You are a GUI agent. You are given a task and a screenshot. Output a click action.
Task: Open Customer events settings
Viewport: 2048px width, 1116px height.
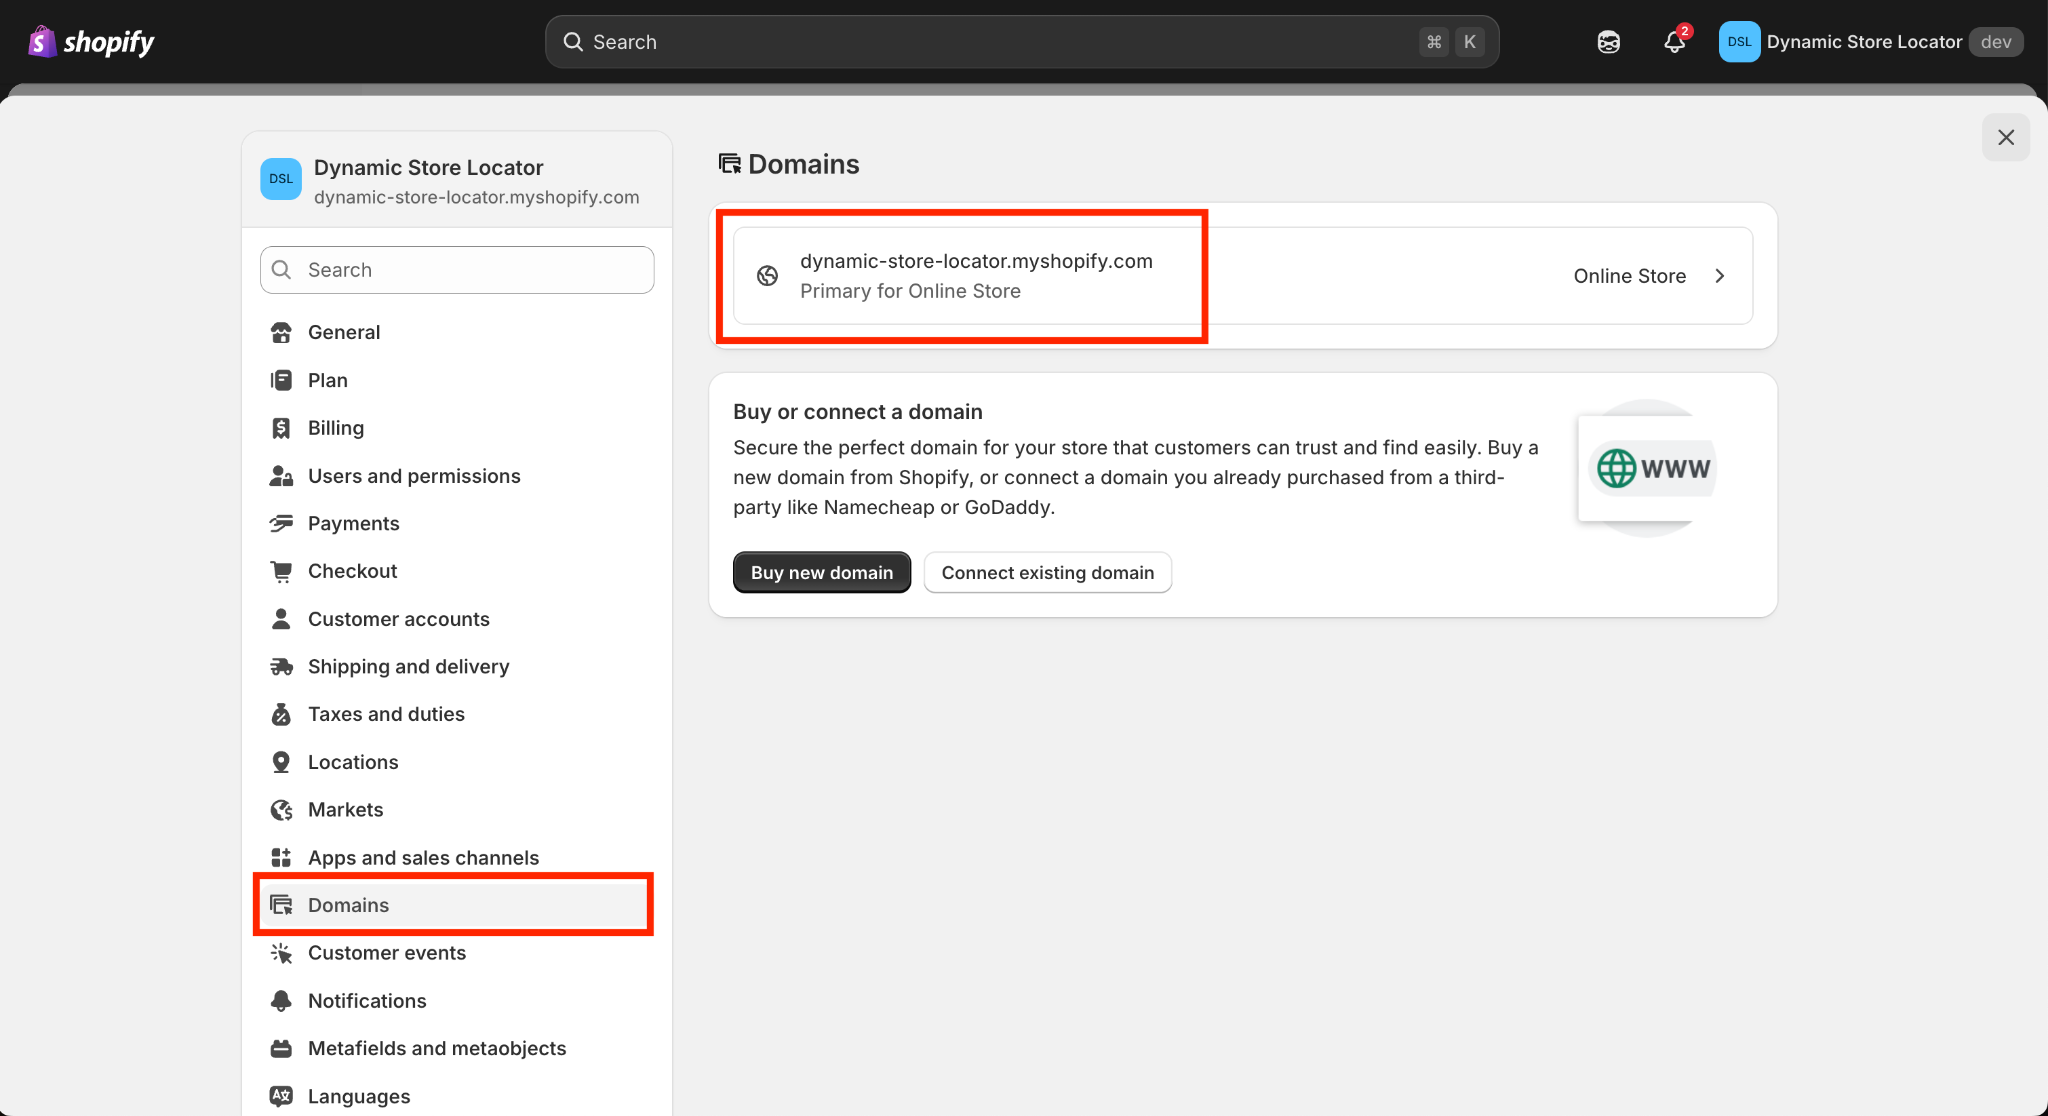(x=456, y=953)
